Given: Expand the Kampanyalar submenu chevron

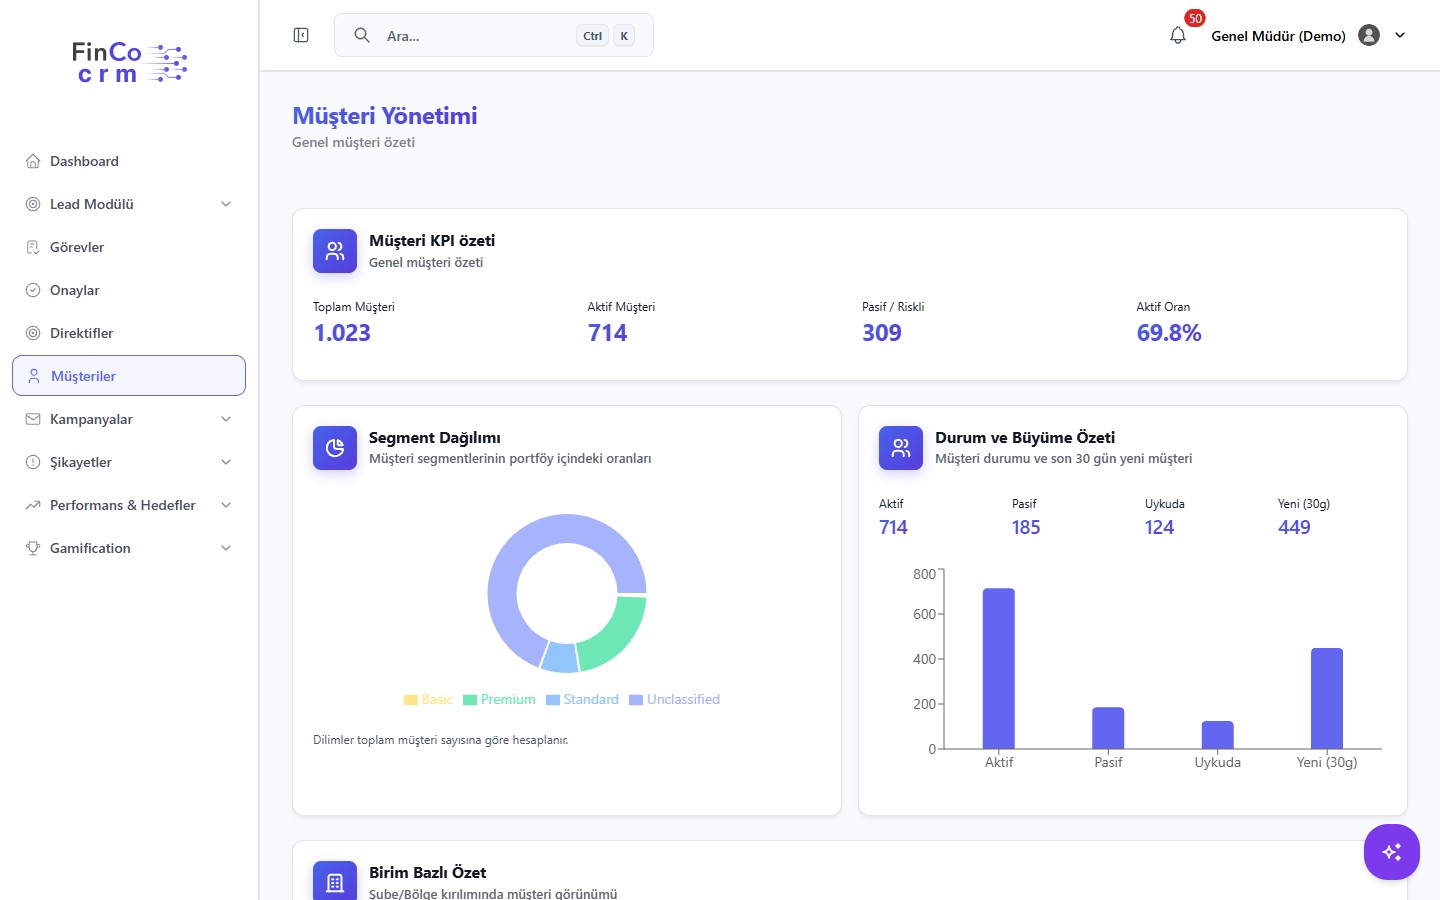Looking at the screenshot, I should (x=226, y=419).
